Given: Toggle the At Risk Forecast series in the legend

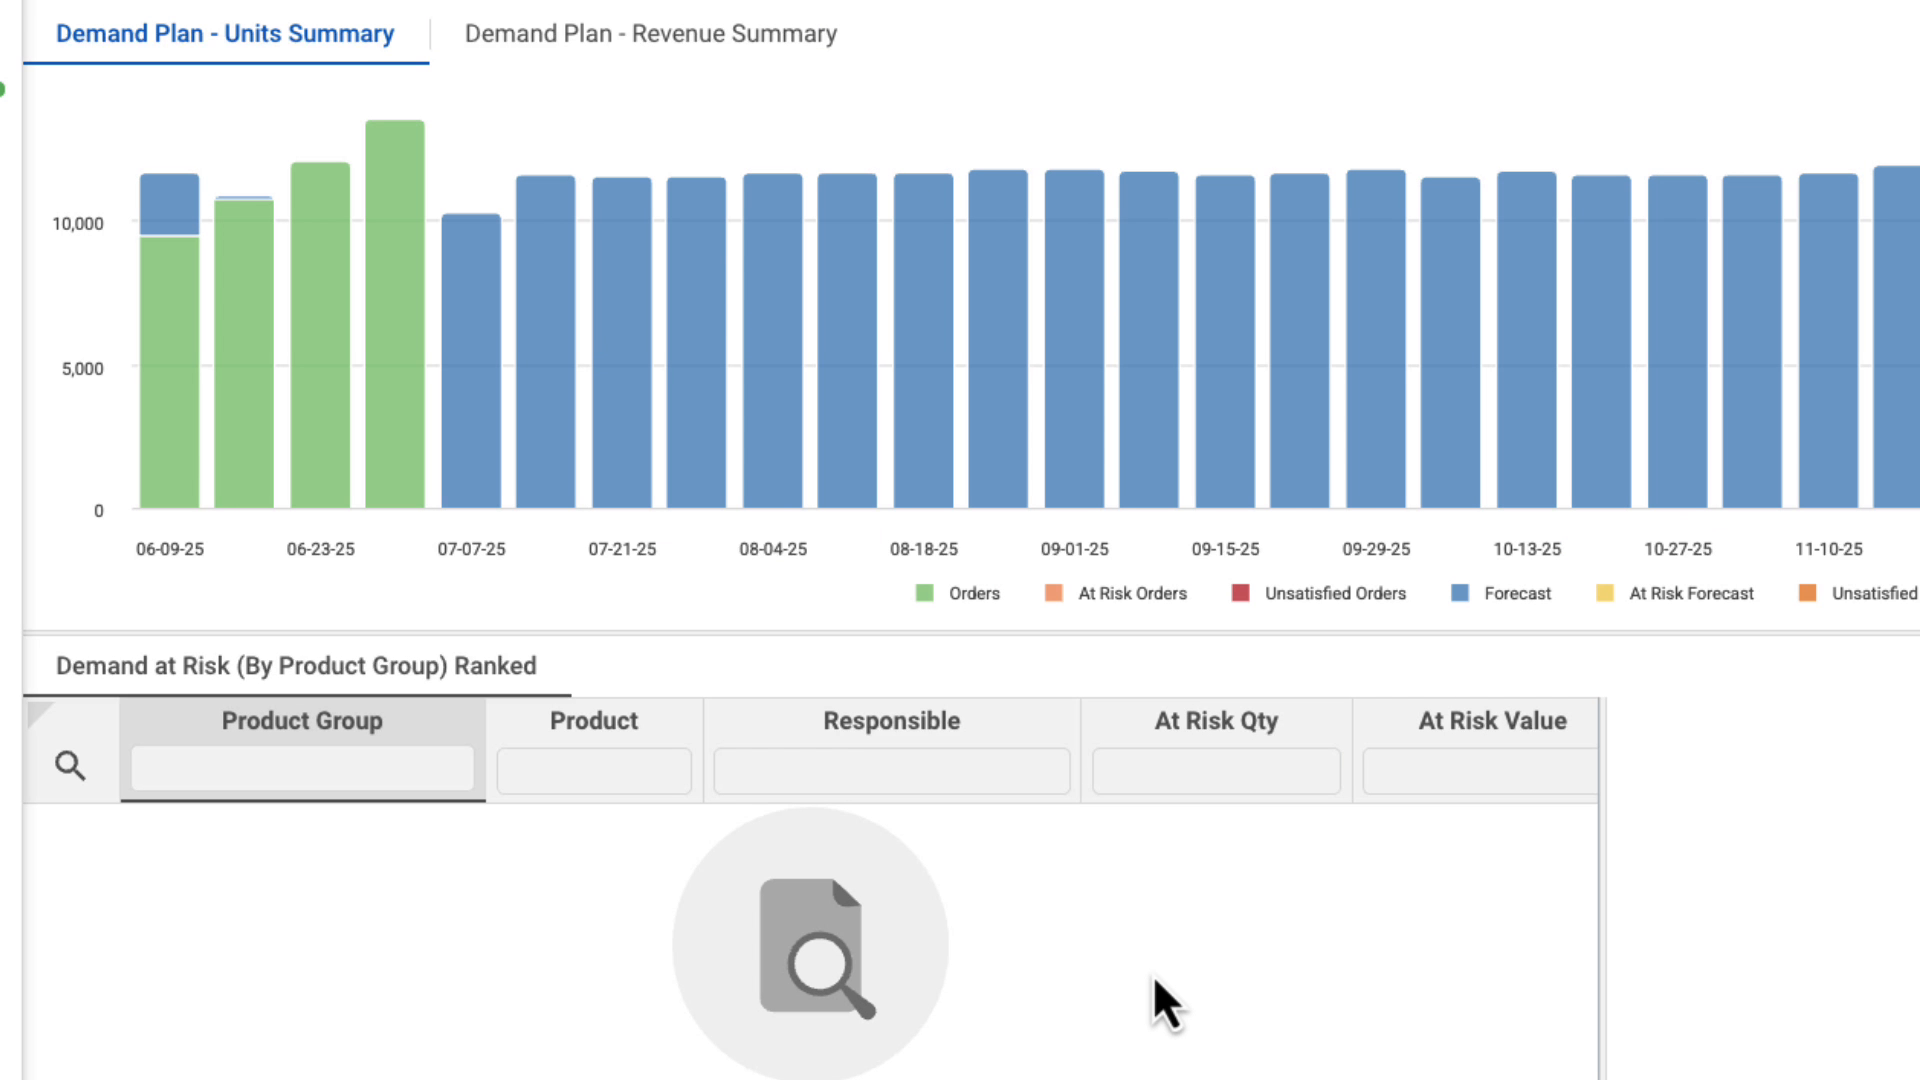Looking at the screenshot, I should pyautogui.click(x=1605, y=593).
